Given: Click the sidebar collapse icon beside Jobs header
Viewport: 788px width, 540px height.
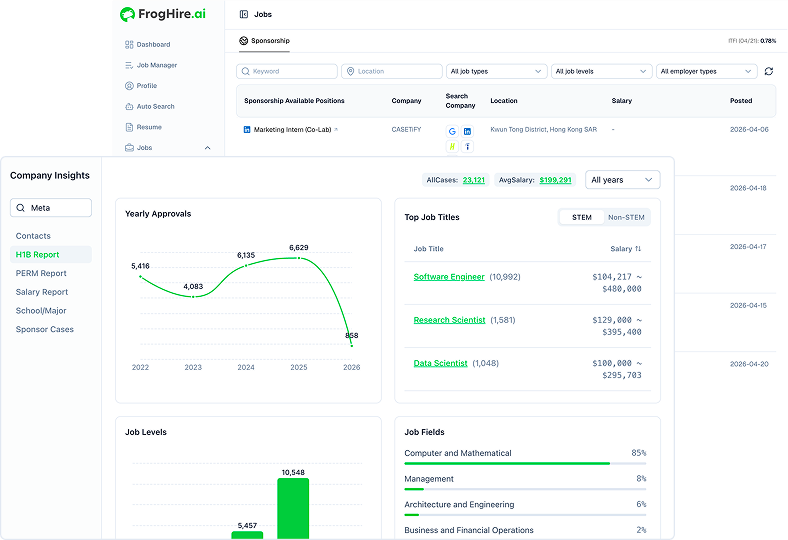Looking at the screenshot, I should tap(244, 15).
